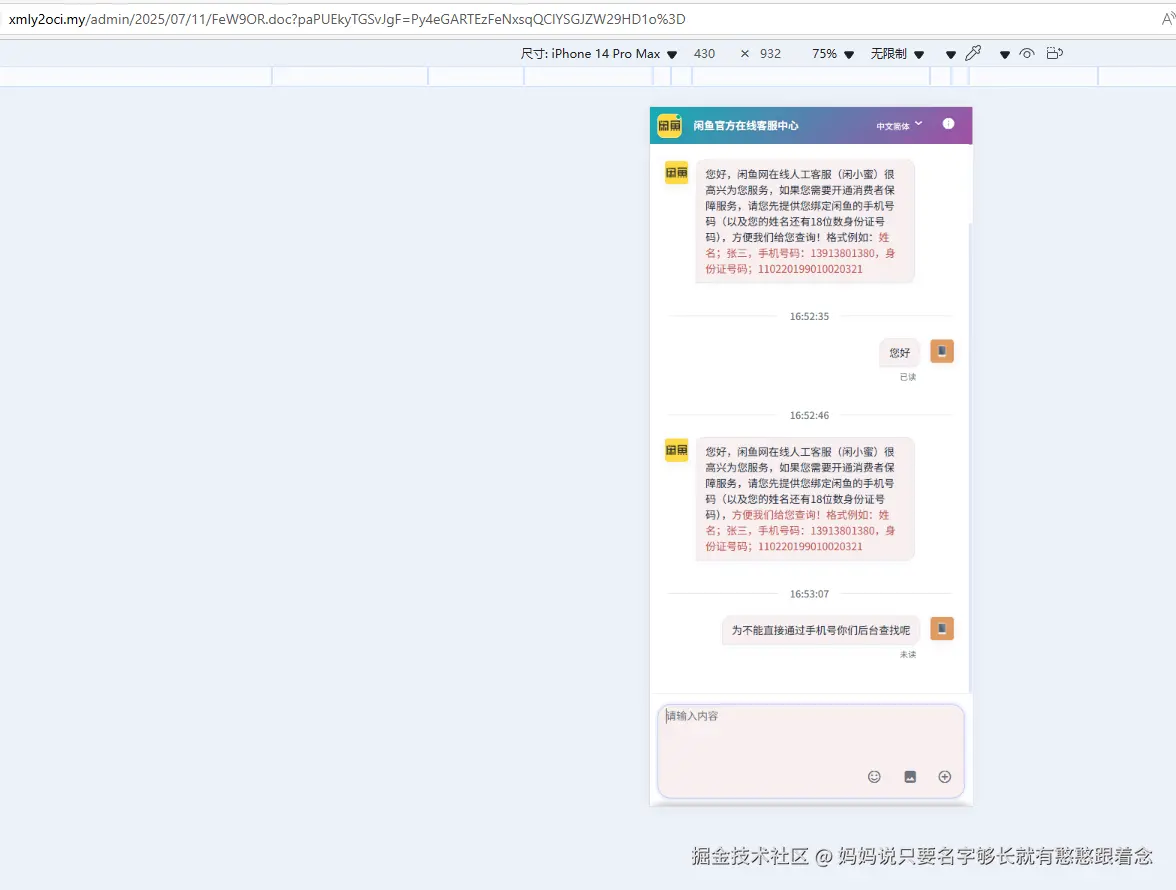Image resolution: width=1176 pixels, height=890 pixels.
Task: Click the orange avatar next to 您好 message
Action: (x=941, y=350)
